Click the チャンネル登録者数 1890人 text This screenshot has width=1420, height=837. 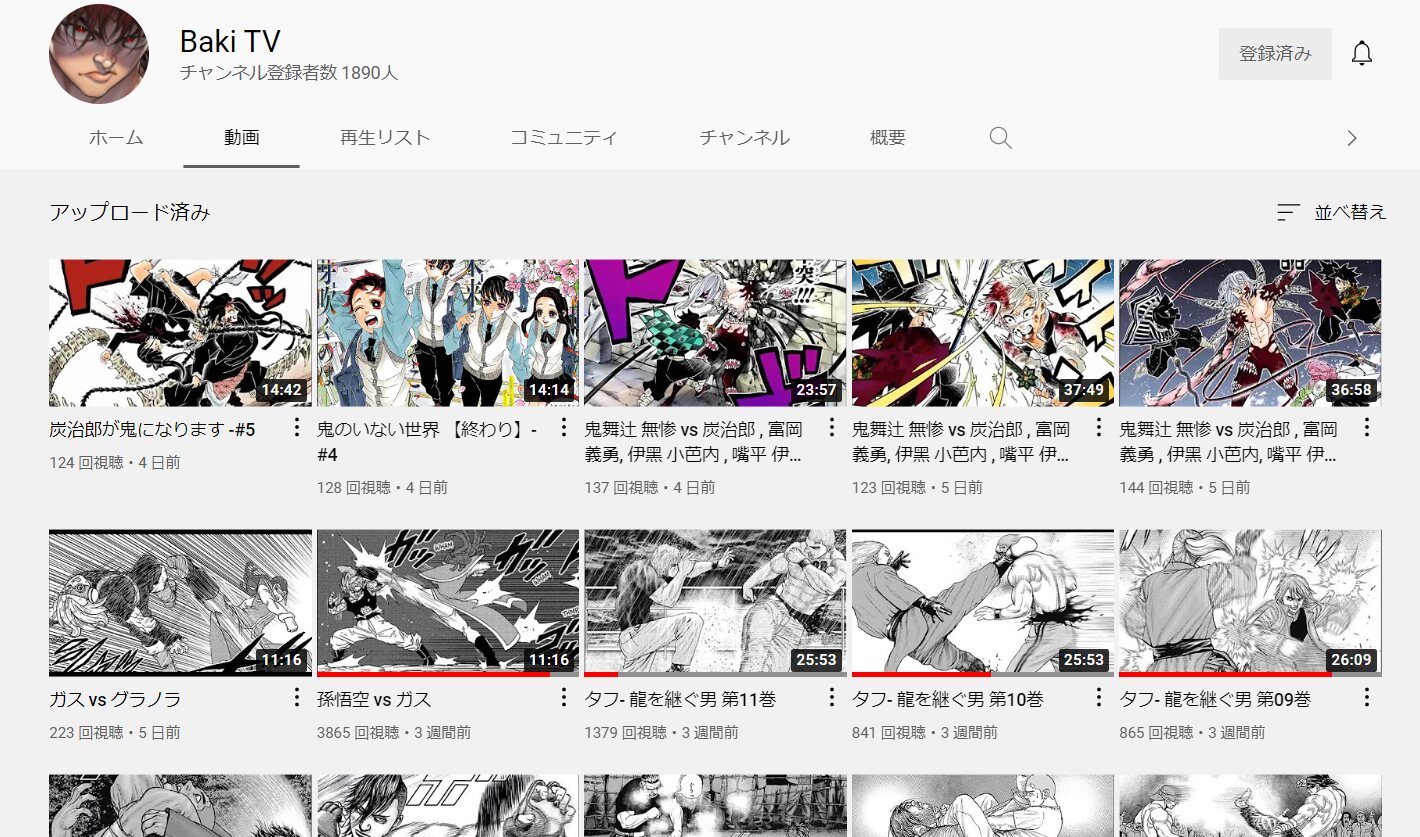tap(289, 73)
